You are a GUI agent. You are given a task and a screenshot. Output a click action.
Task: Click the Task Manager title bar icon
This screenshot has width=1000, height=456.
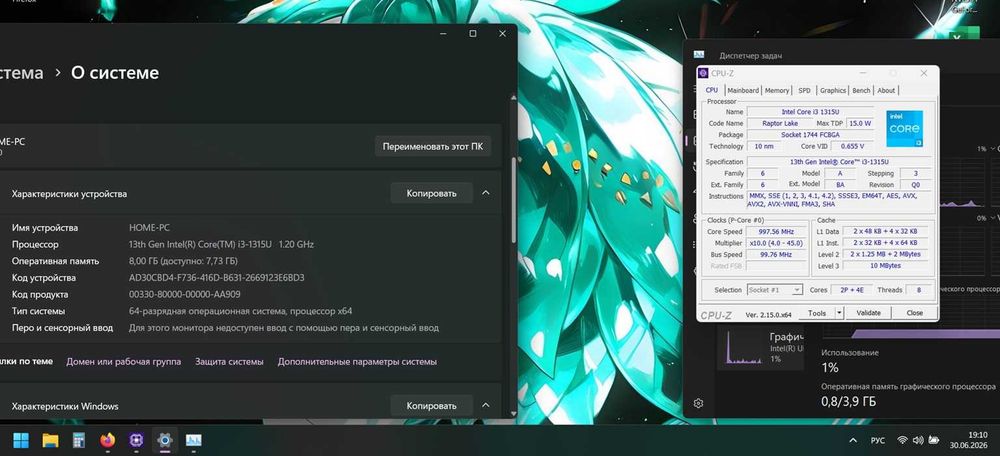tap(699, 55)
